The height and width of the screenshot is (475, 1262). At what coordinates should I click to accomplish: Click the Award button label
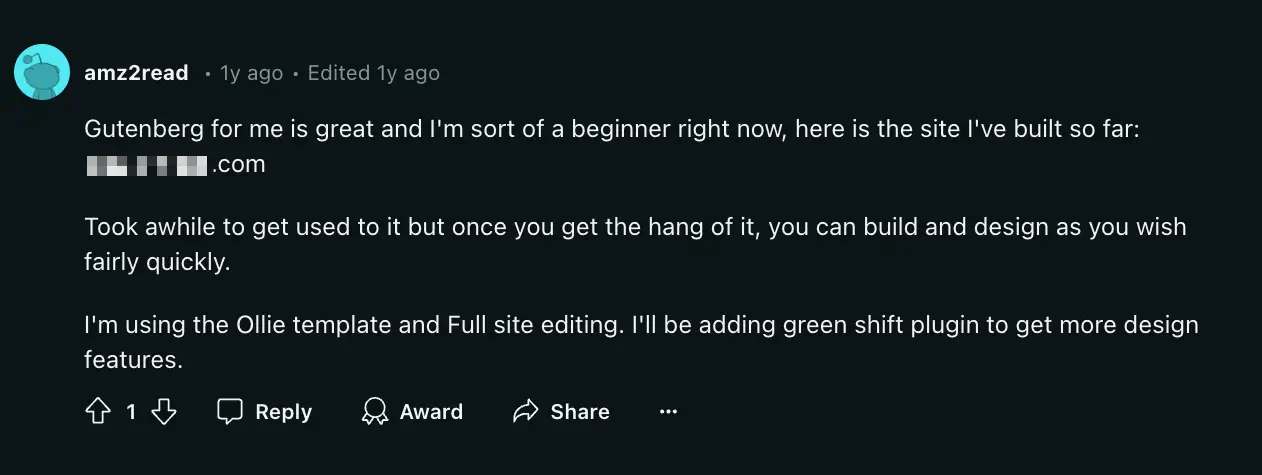[431, 412]
